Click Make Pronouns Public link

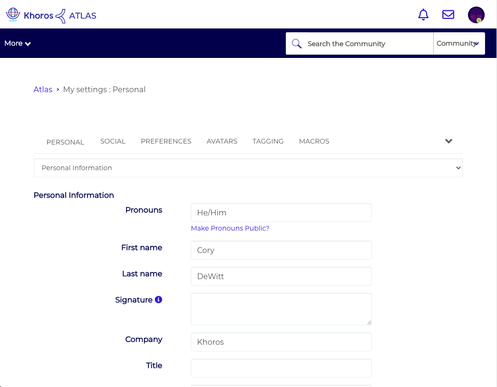pos(230,228)
